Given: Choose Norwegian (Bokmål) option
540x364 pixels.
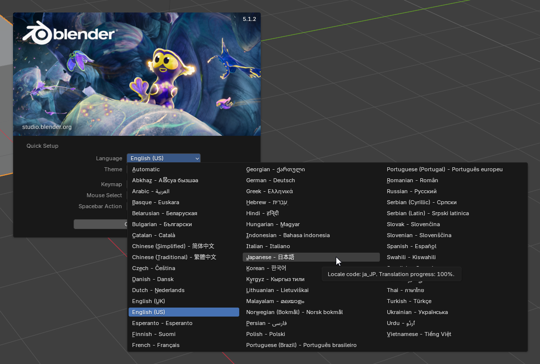Looking at the screenshot, I should [311, 312].
